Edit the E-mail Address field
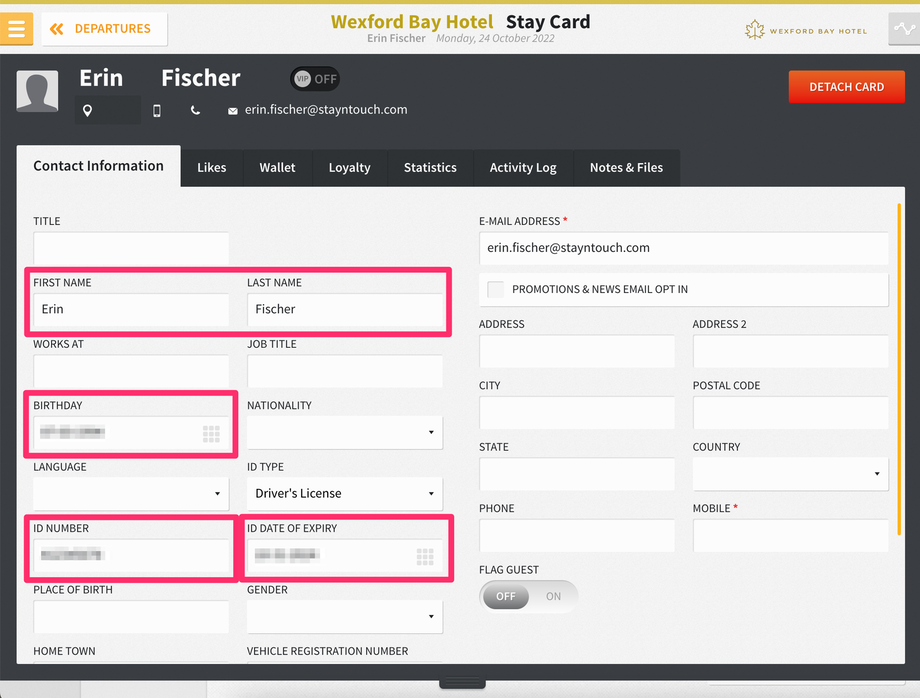 coord(684,248)
